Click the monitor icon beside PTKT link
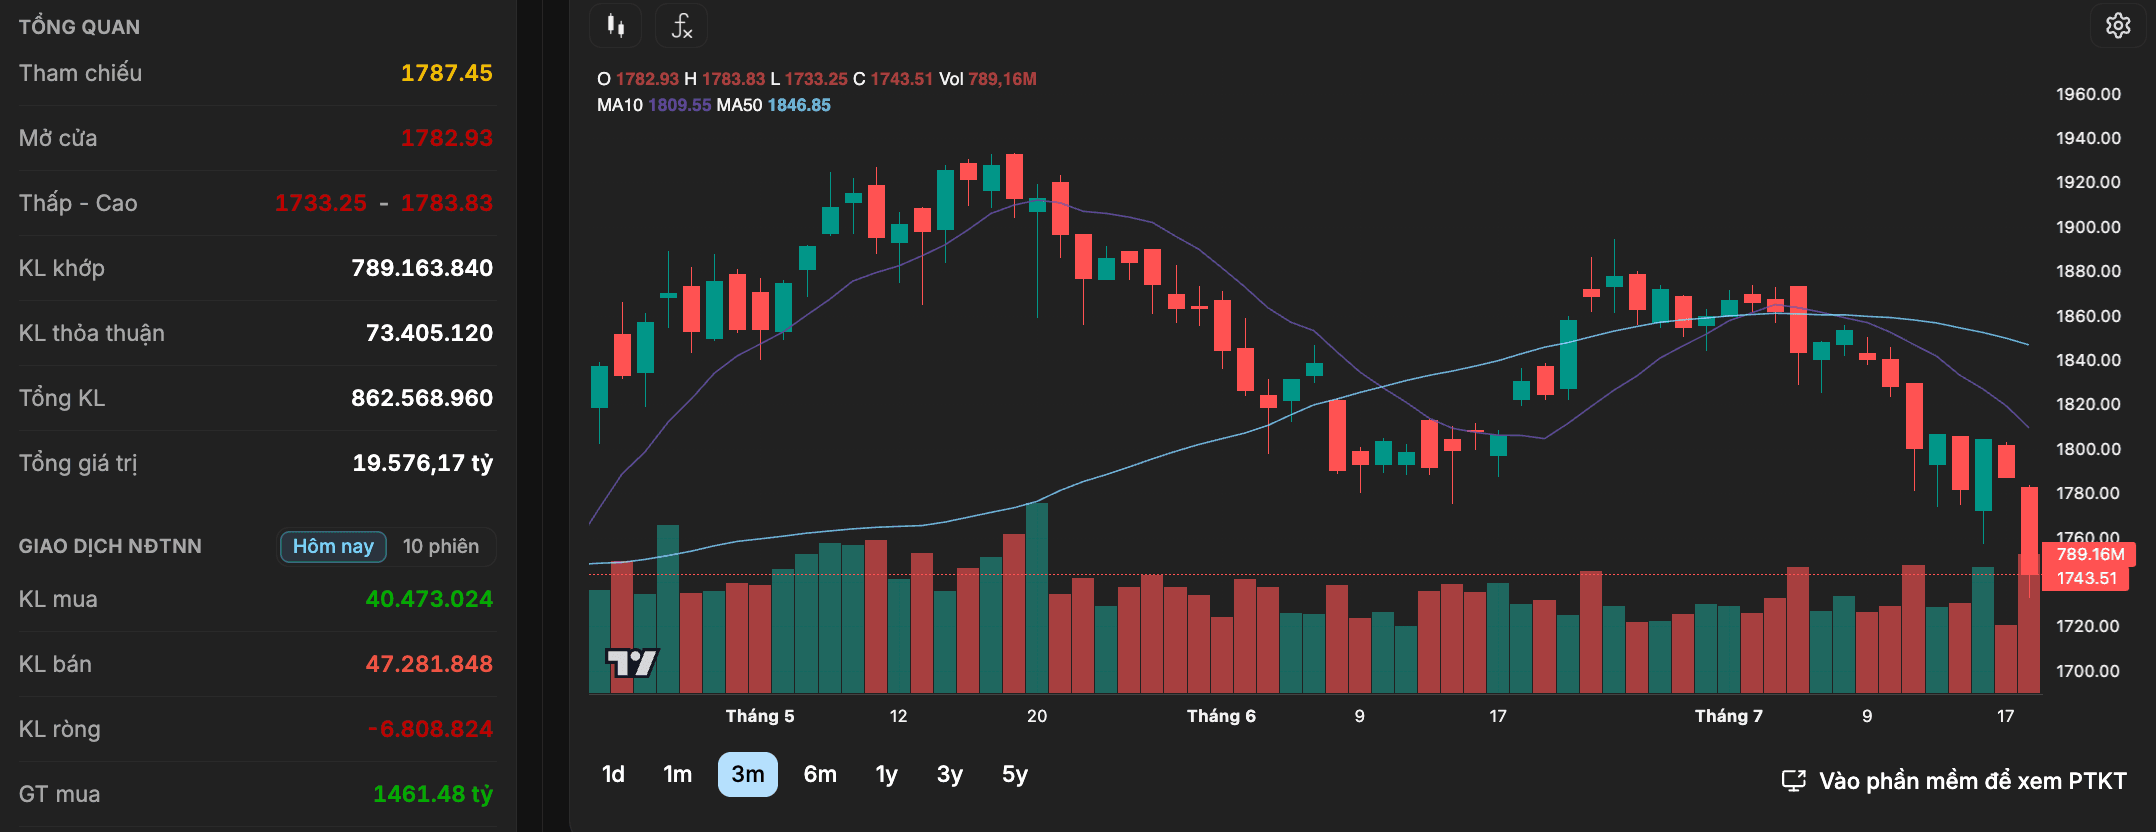The height and width of the screenshot is (832, 2156). tap(1794, 781)
